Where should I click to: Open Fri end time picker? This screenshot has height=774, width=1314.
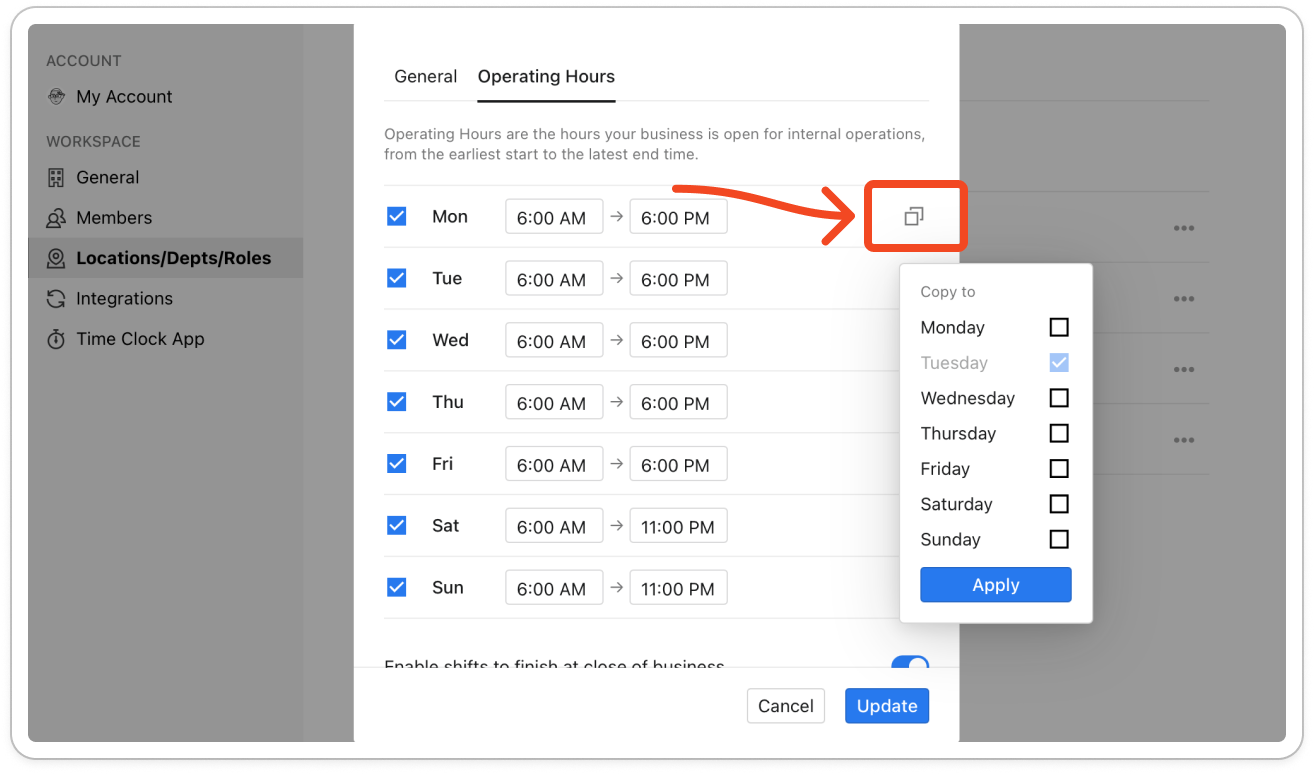[678, 465]
